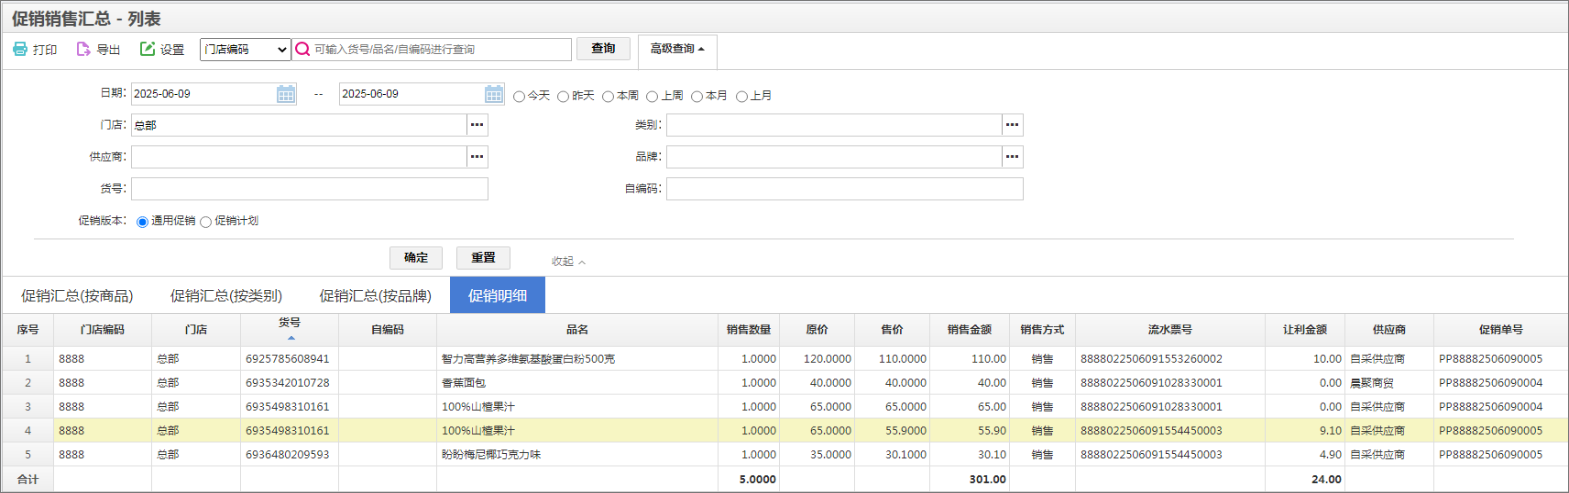
Task: Select 今天 radio button
Action: pos(519,97)
